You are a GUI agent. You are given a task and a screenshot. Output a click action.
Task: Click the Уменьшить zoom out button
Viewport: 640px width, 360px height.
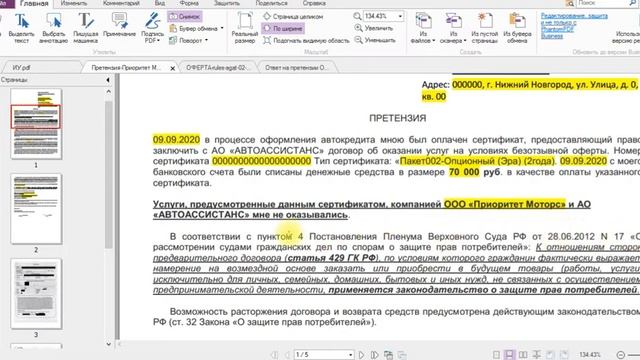click(x=375, y=40)
